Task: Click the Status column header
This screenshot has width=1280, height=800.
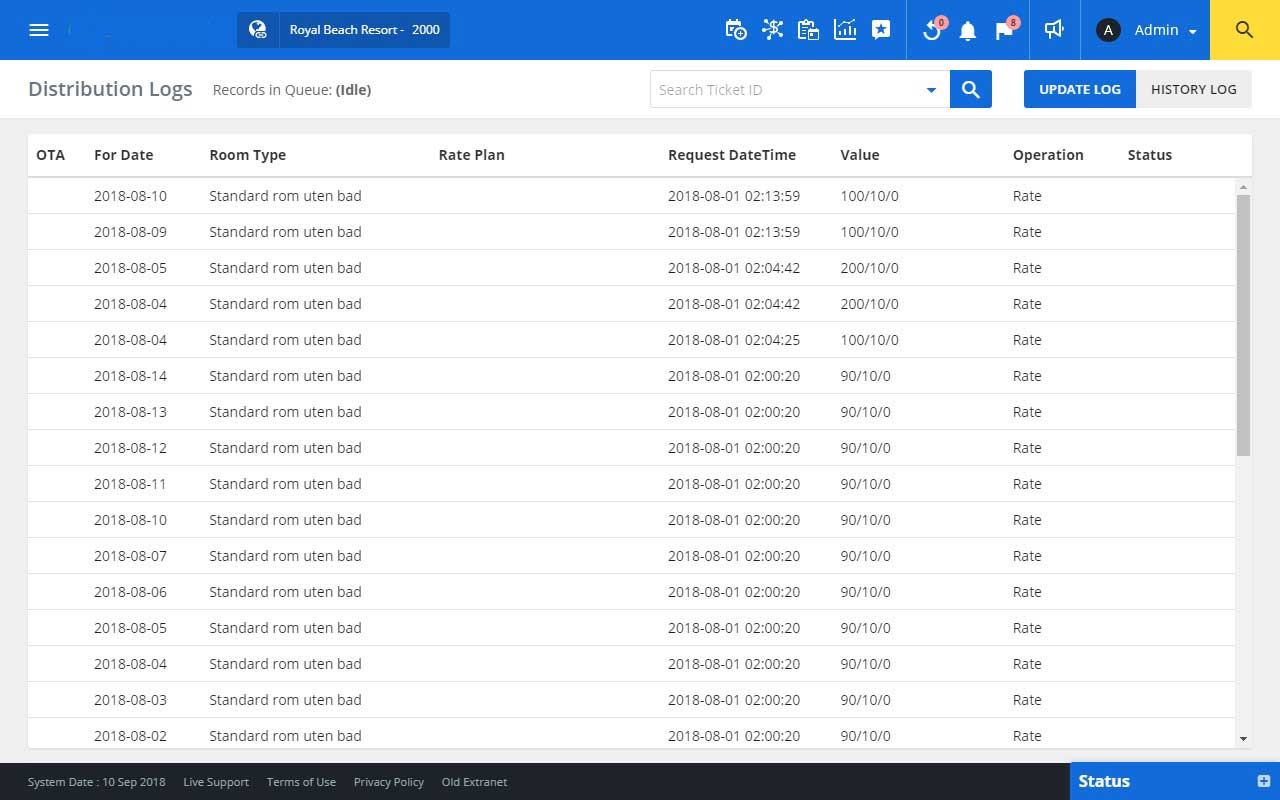Action: click(x=1150, y=155)
